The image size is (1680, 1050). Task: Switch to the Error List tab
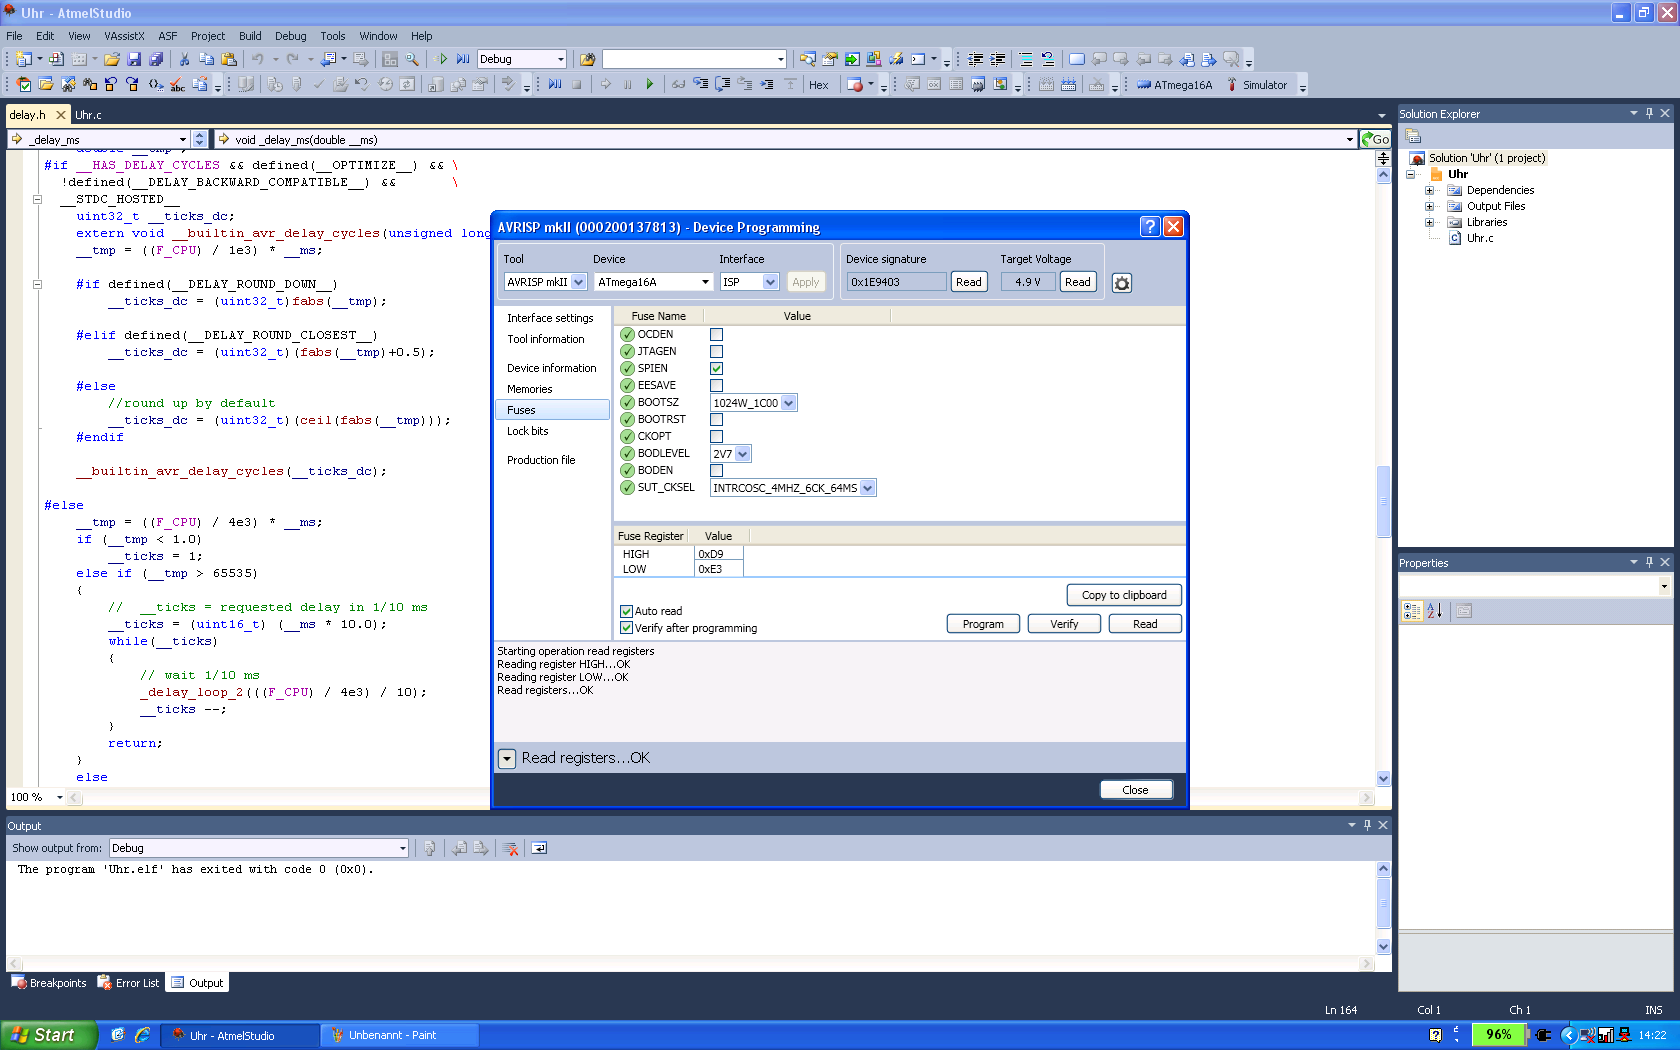[x=129, y=983]
